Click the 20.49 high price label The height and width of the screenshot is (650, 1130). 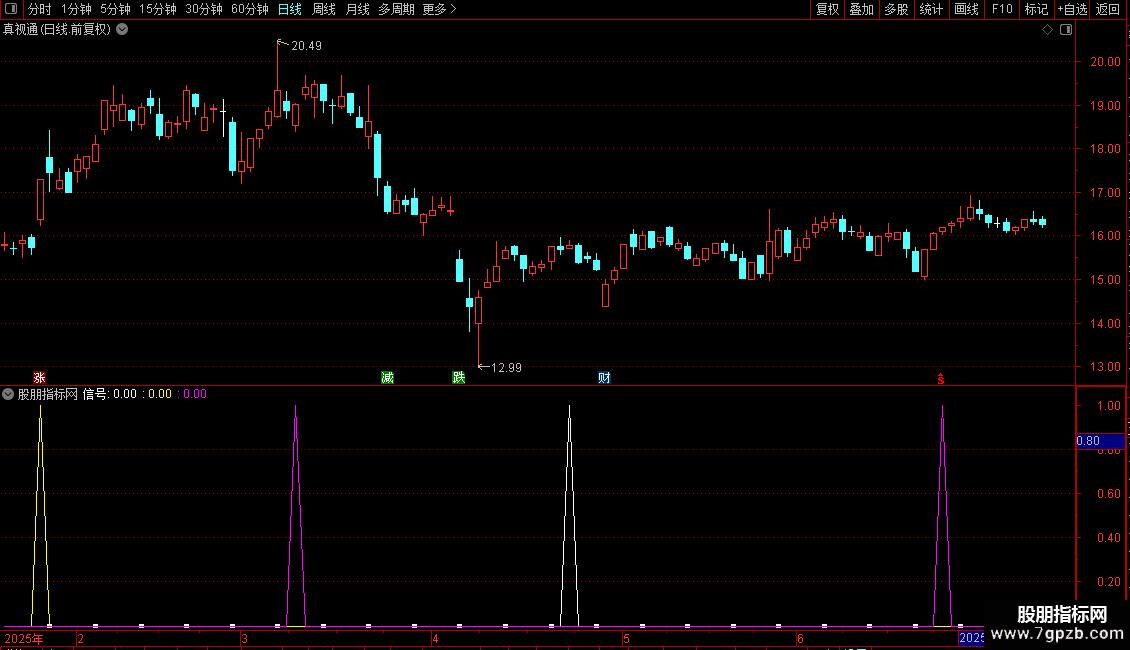point(306,46)
